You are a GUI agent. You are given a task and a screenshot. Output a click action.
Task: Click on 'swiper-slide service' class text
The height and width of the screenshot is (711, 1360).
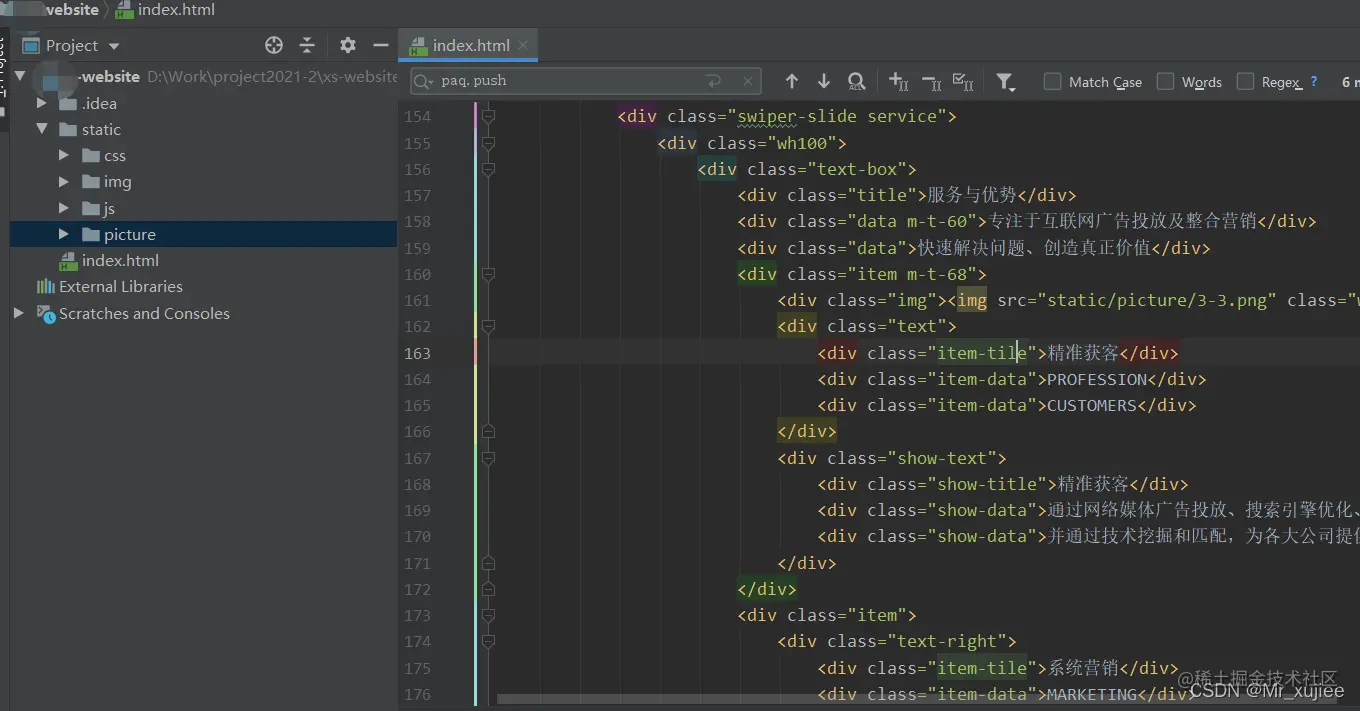click(837, 116)
